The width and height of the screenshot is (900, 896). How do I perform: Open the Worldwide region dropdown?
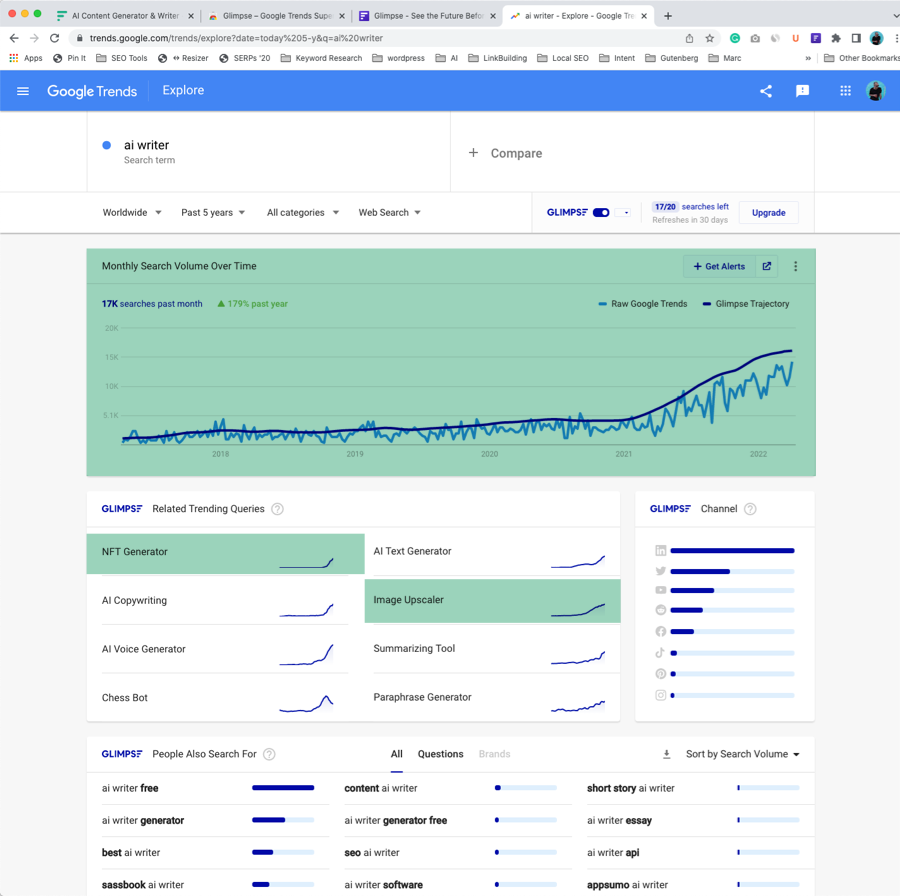132,212
